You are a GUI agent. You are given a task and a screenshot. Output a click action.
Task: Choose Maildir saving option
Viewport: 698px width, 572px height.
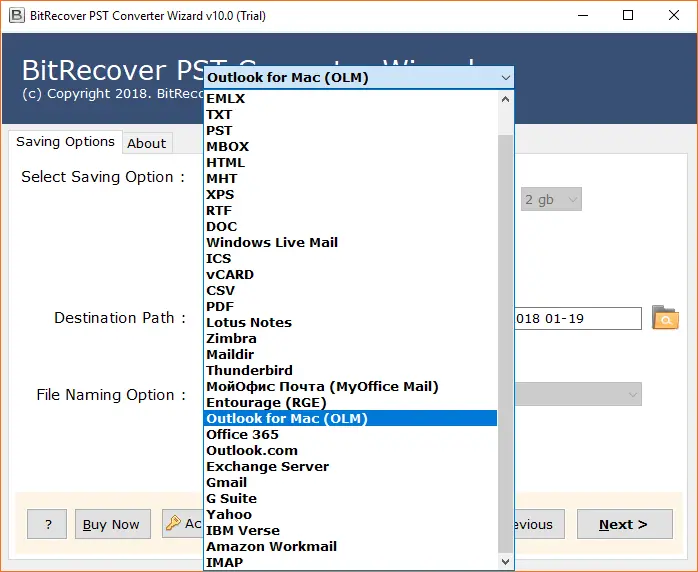tap(350, 355)
